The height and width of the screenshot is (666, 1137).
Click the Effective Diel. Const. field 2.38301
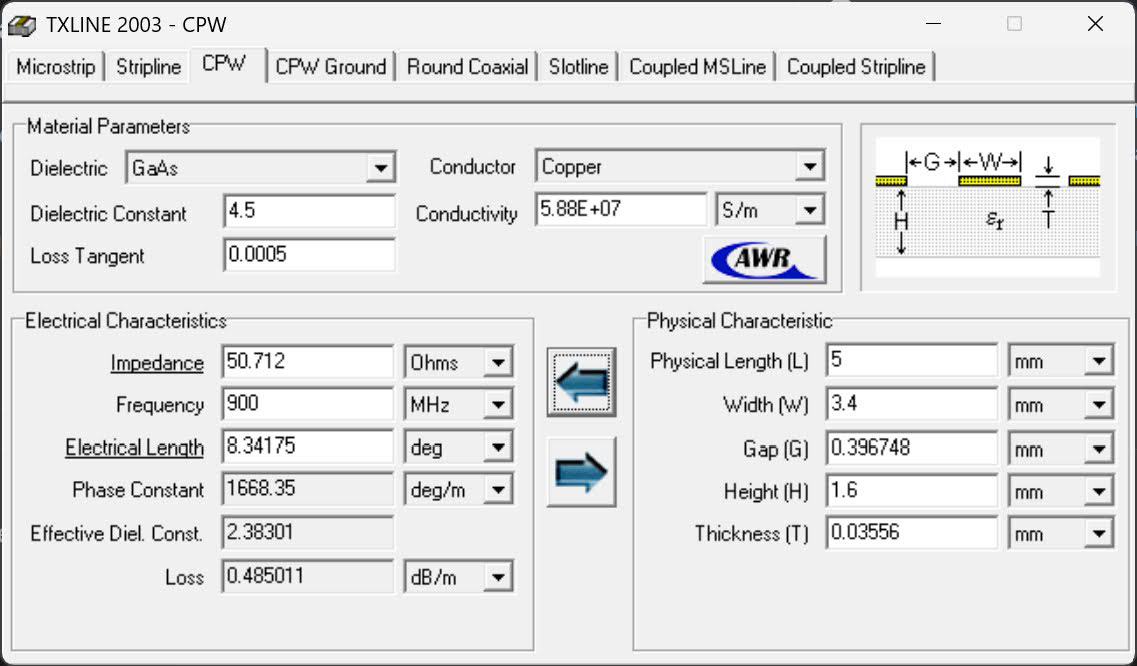click(x=307, y=533)
